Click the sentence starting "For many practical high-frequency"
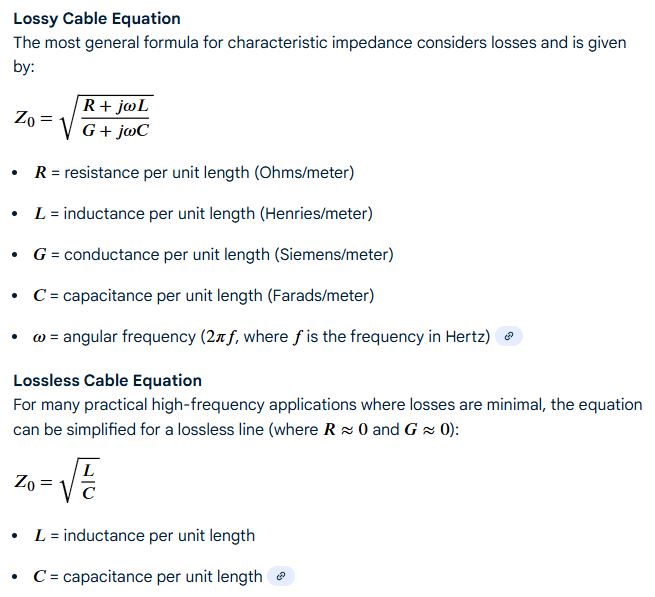 point(327,405)
